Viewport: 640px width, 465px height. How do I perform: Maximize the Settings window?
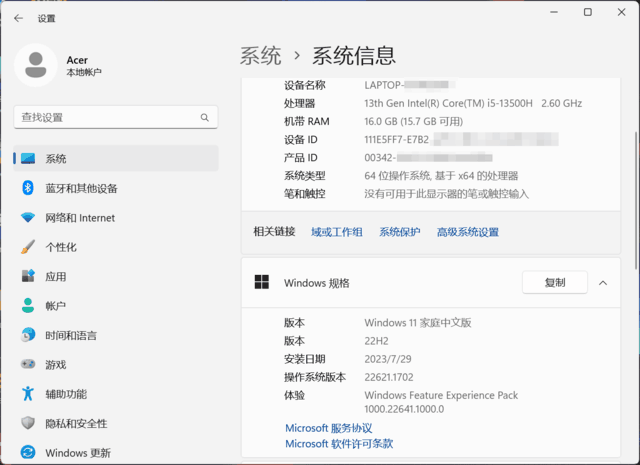tap(588, 12)
